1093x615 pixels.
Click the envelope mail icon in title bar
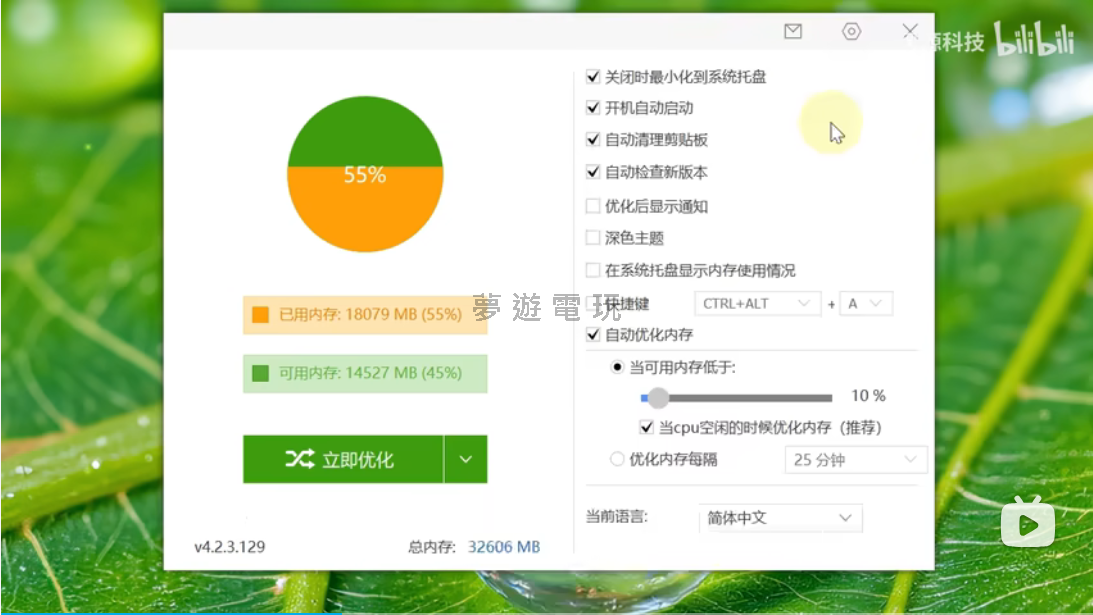pos(793,31)
